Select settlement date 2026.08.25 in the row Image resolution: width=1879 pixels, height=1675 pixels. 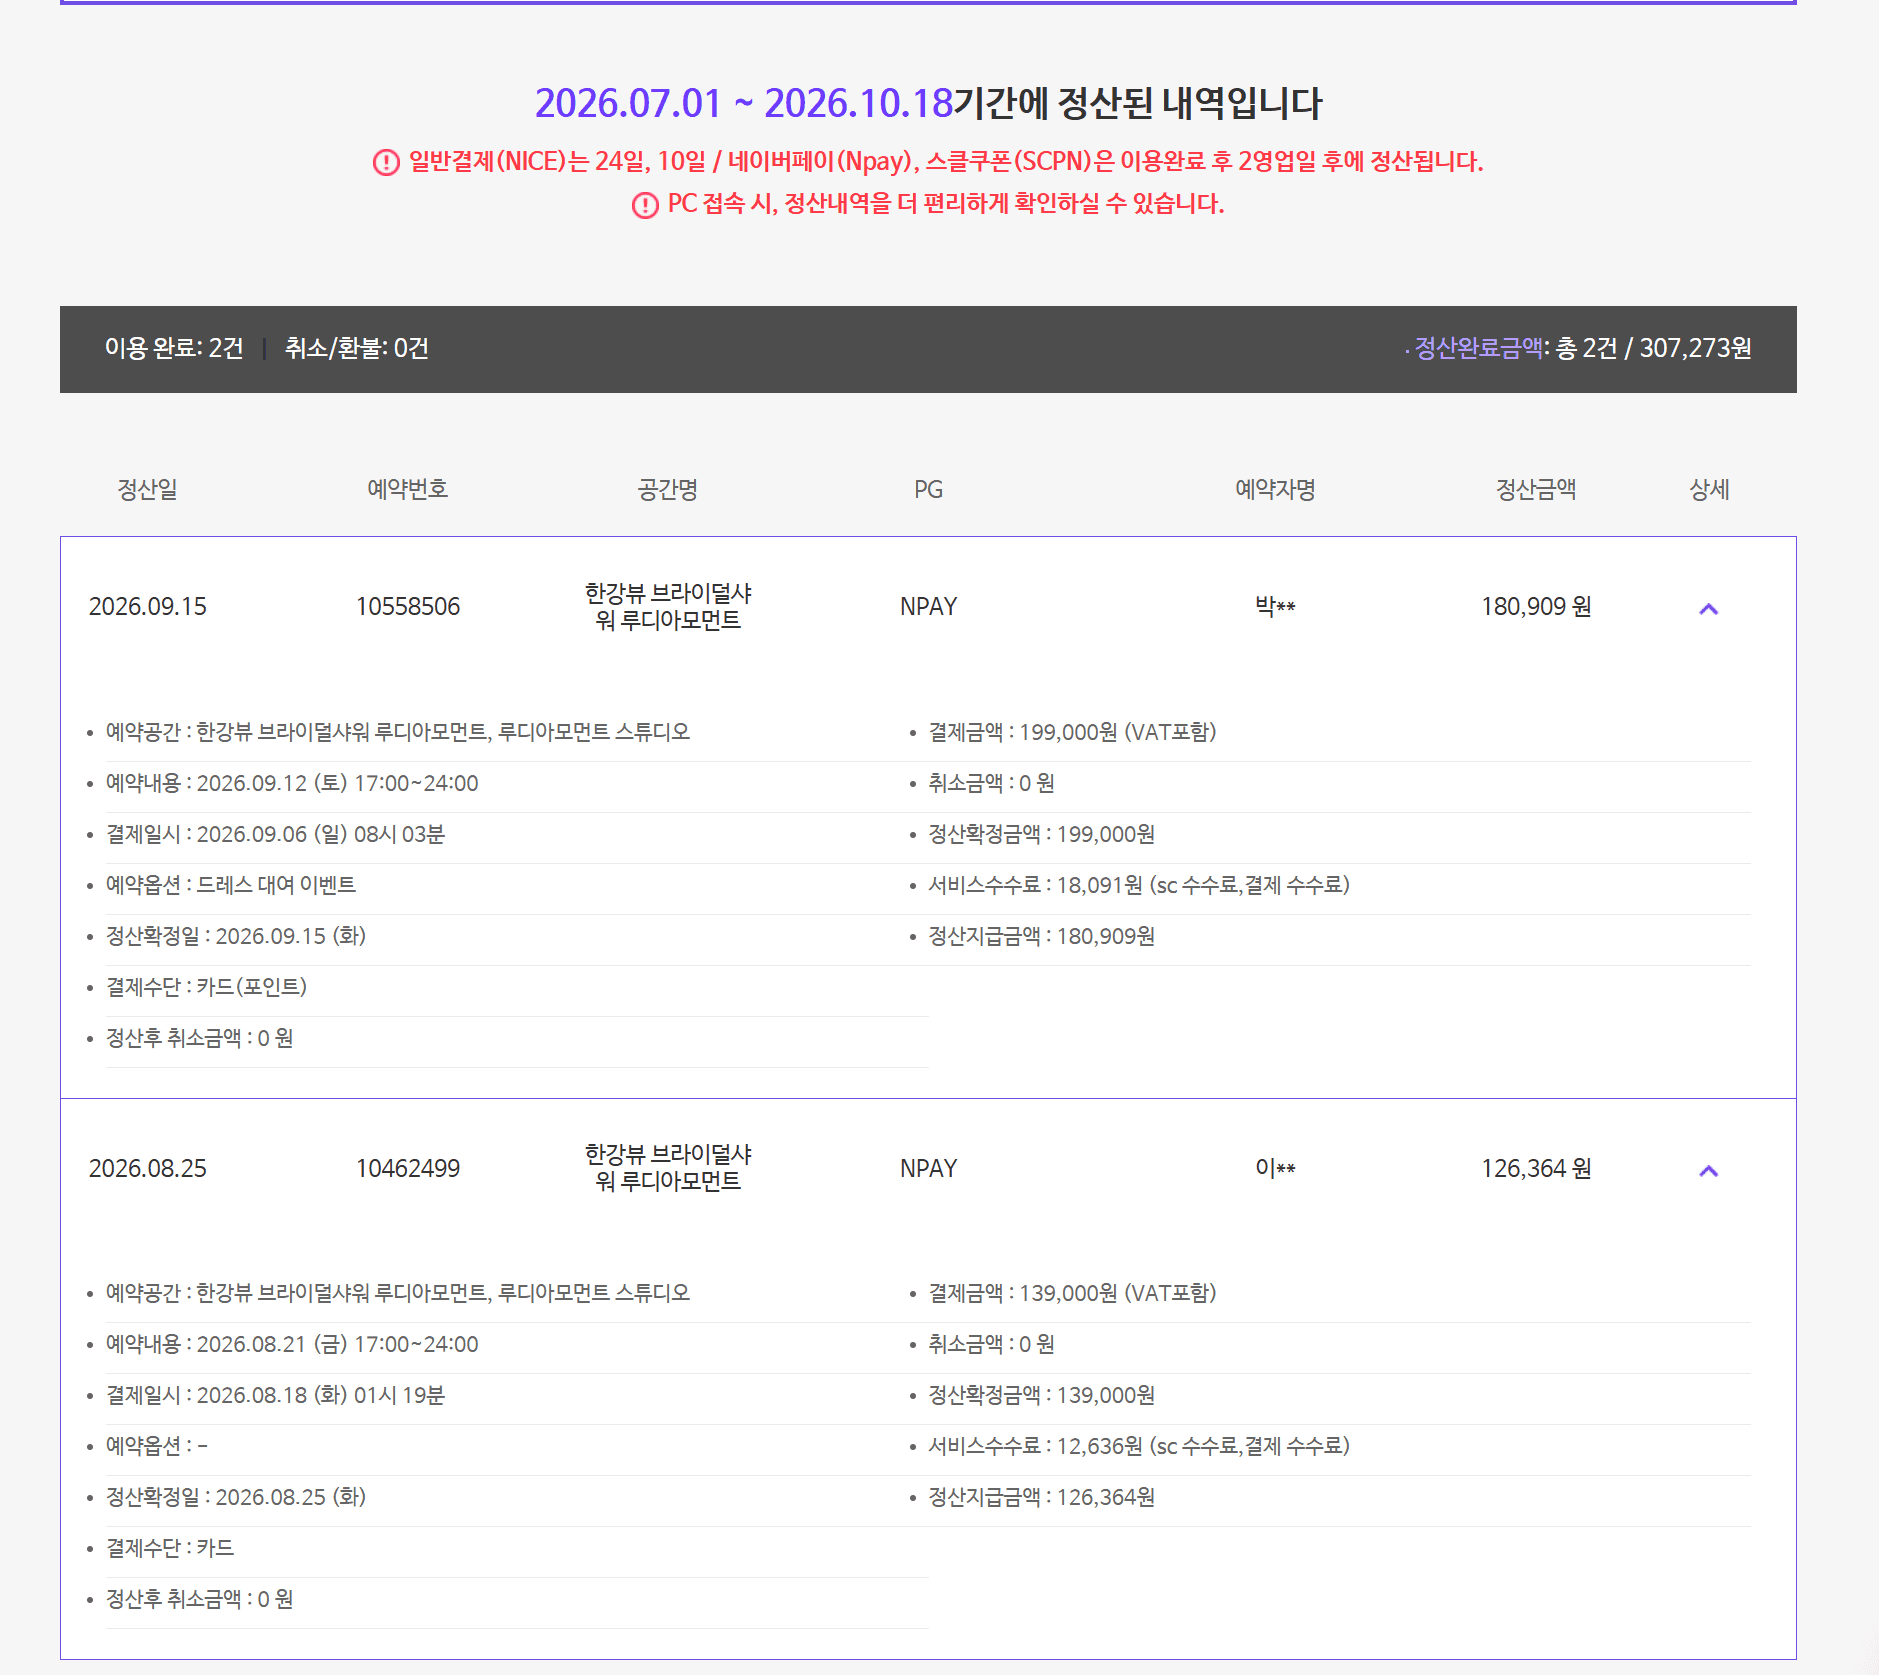pos(148,1169)
